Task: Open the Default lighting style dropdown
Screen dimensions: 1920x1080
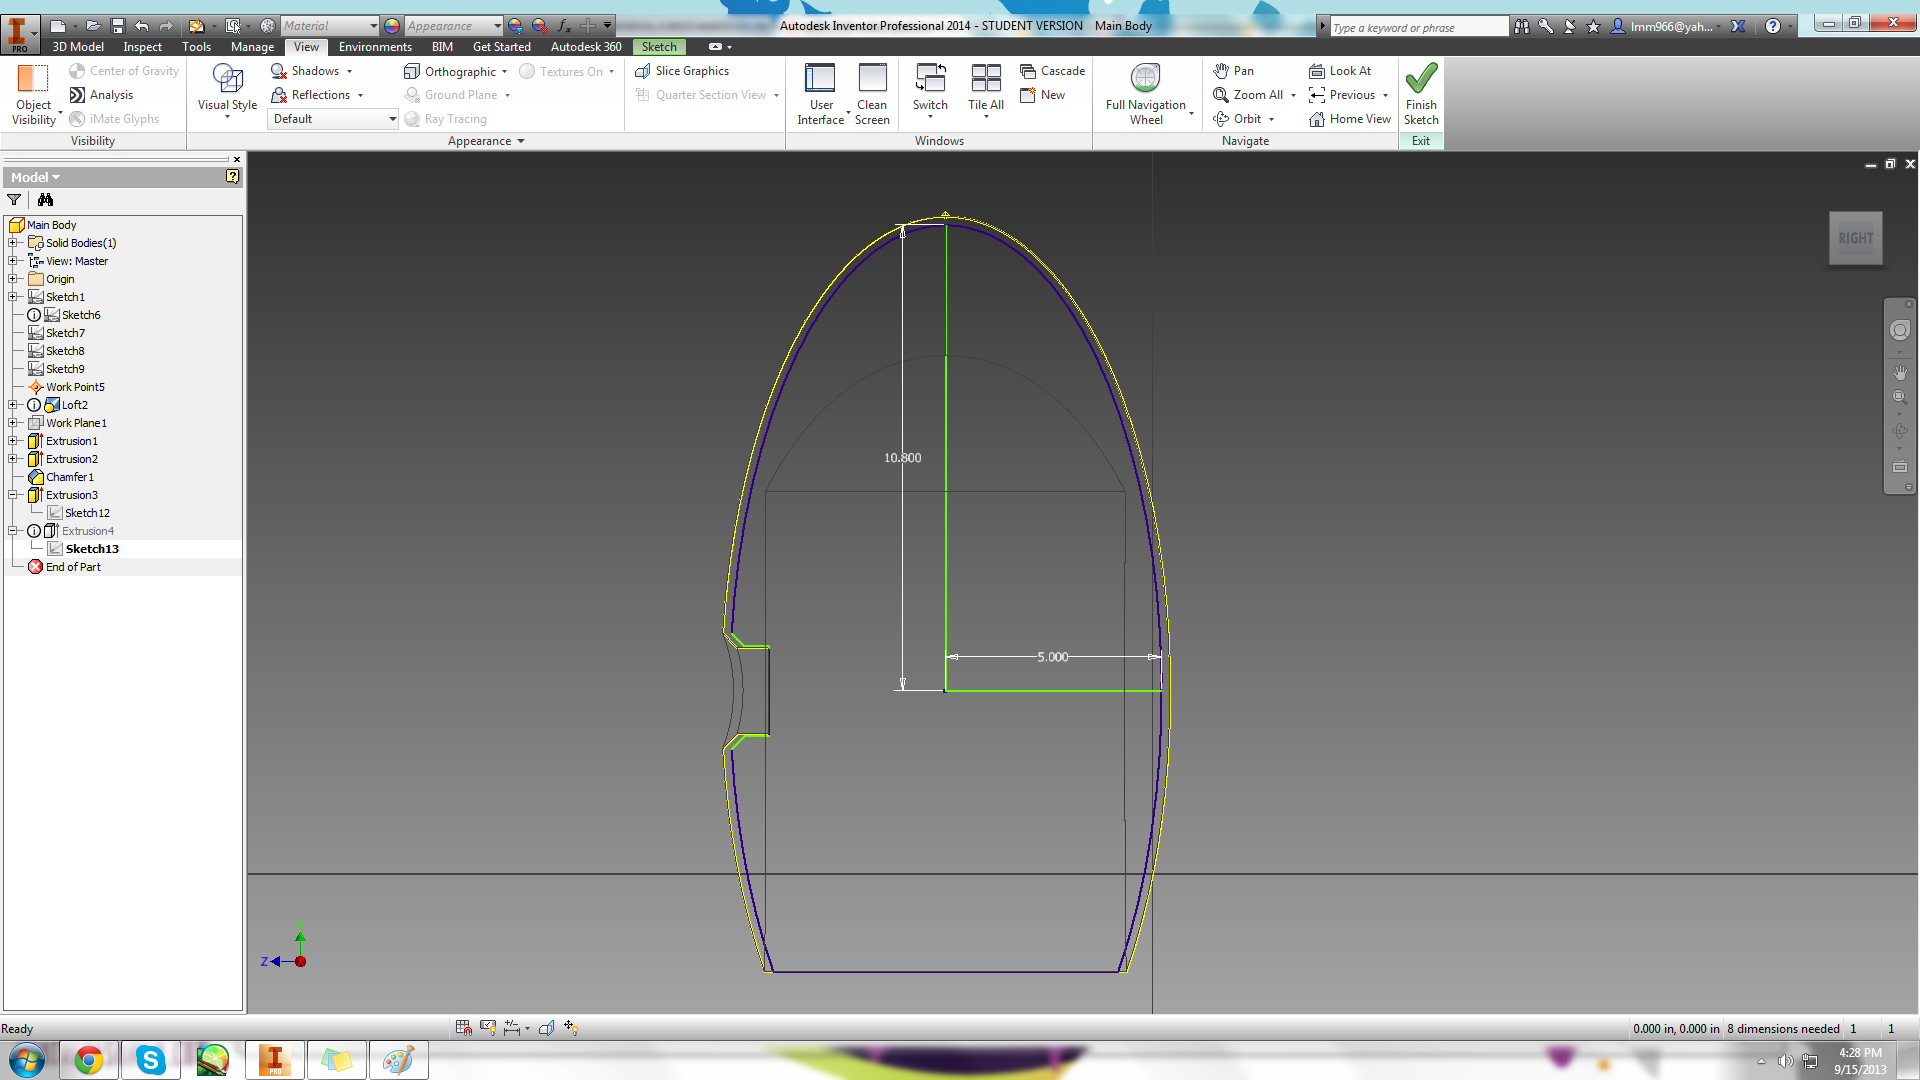Action: [x=334, y=119]
